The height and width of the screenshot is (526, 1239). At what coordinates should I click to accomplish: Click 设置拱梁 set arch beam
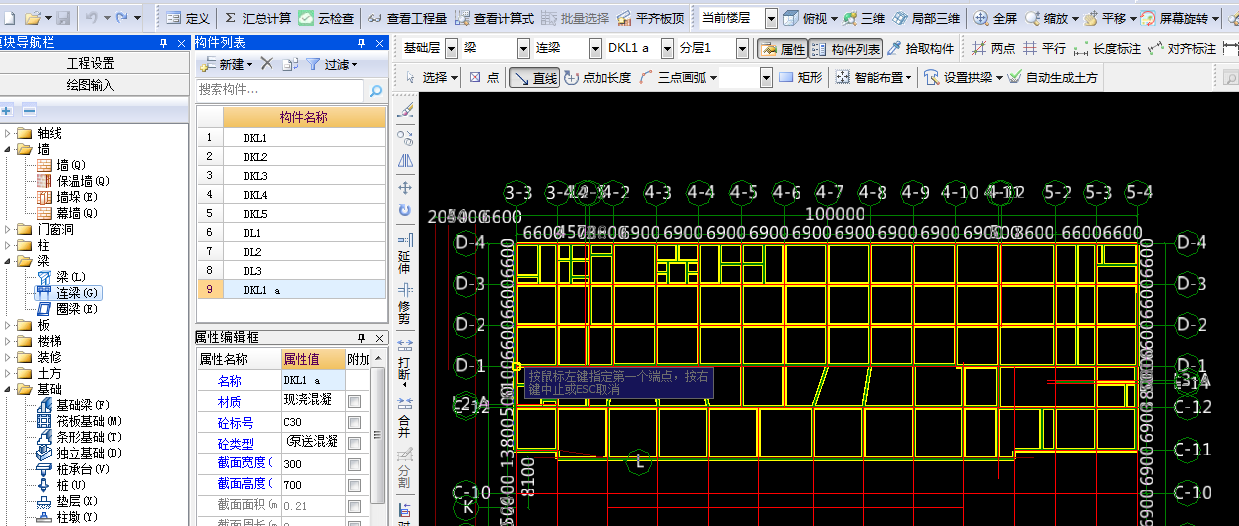point(963,77)
